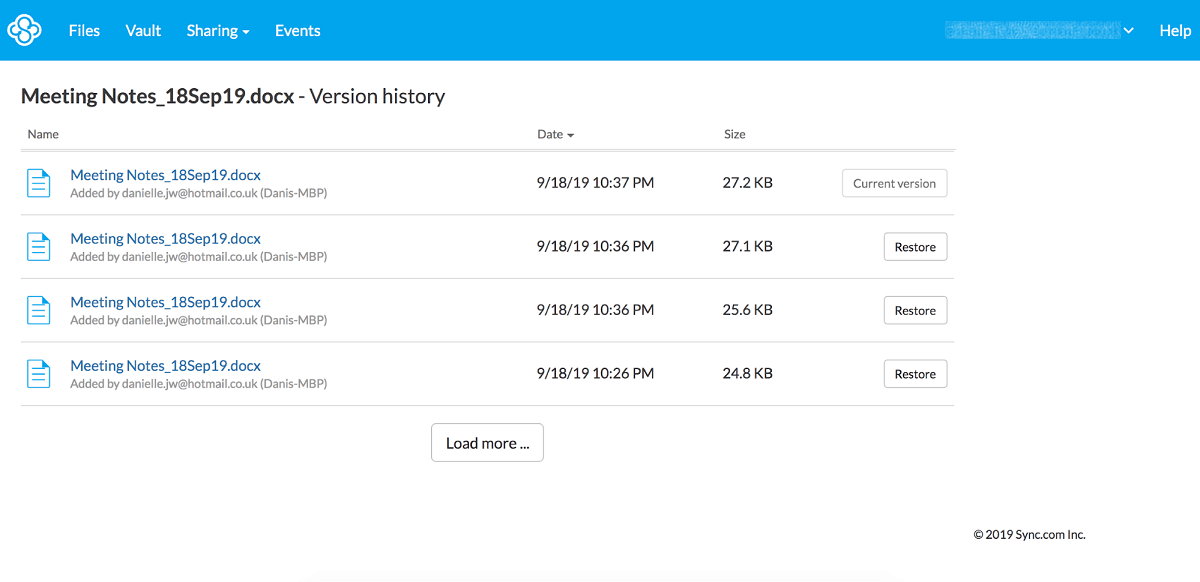Click the 2019 Sync.com Inc. copyright text
The image size is (1200, 582).
point(1029,535)
